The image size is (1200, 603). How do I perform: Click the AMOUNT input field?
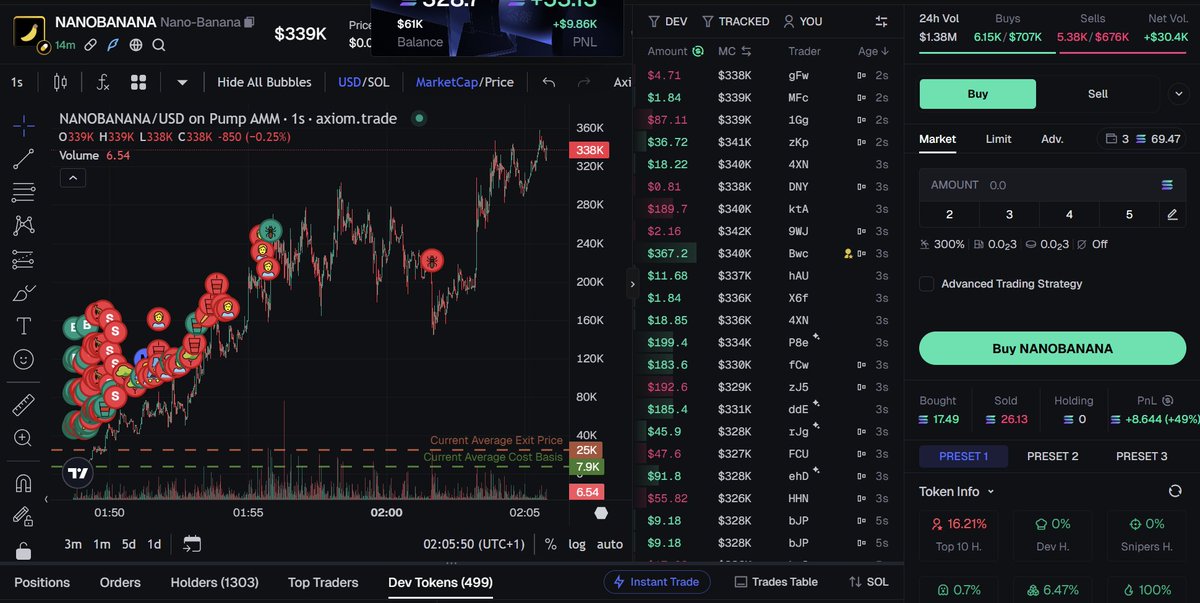[x=1052, y=185]
